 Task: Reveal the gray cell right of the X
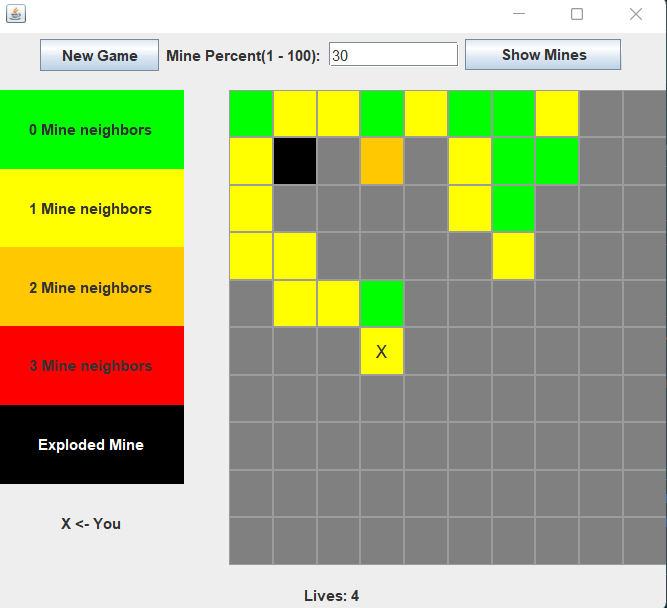point(426,351)
